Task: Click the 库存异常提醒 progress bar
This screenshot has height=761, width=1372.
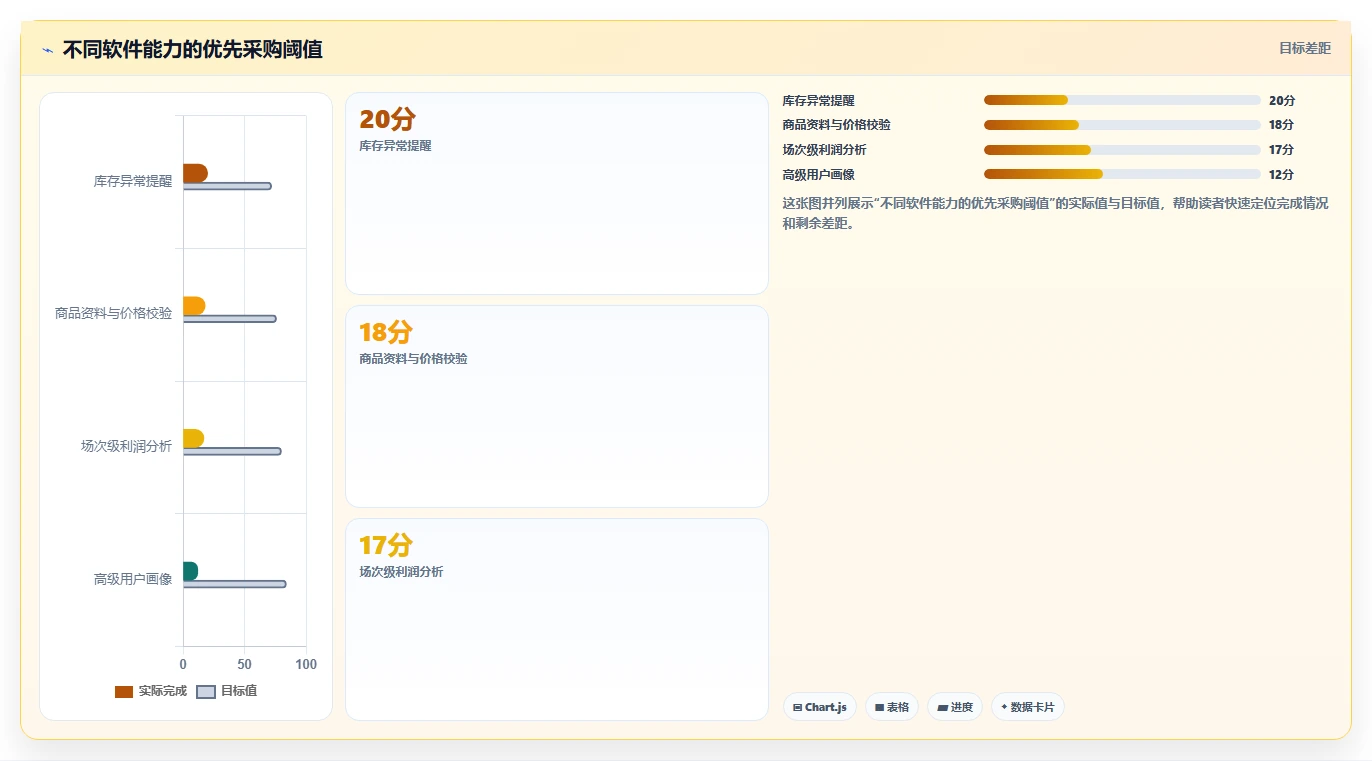Action: coord(1122,100)
